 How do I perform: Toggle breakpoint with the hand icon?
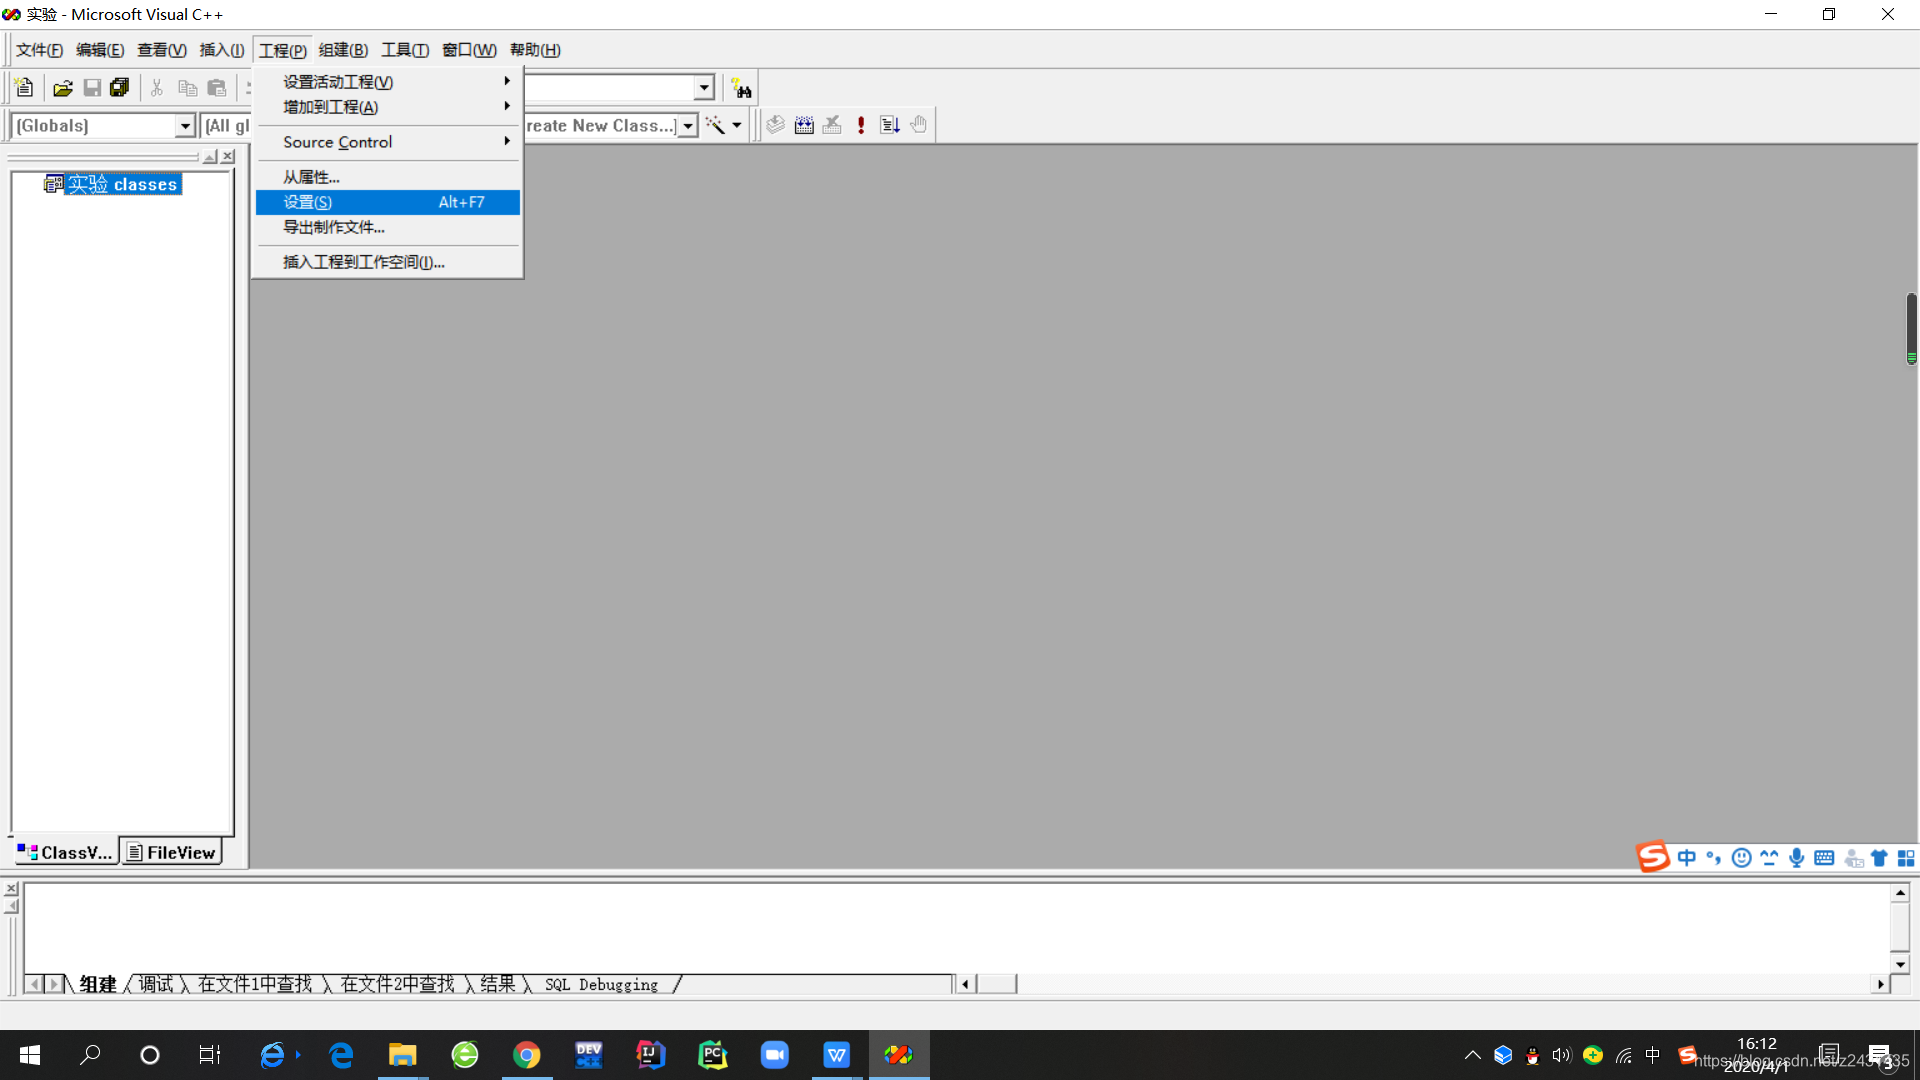click(x=919, y=125)
